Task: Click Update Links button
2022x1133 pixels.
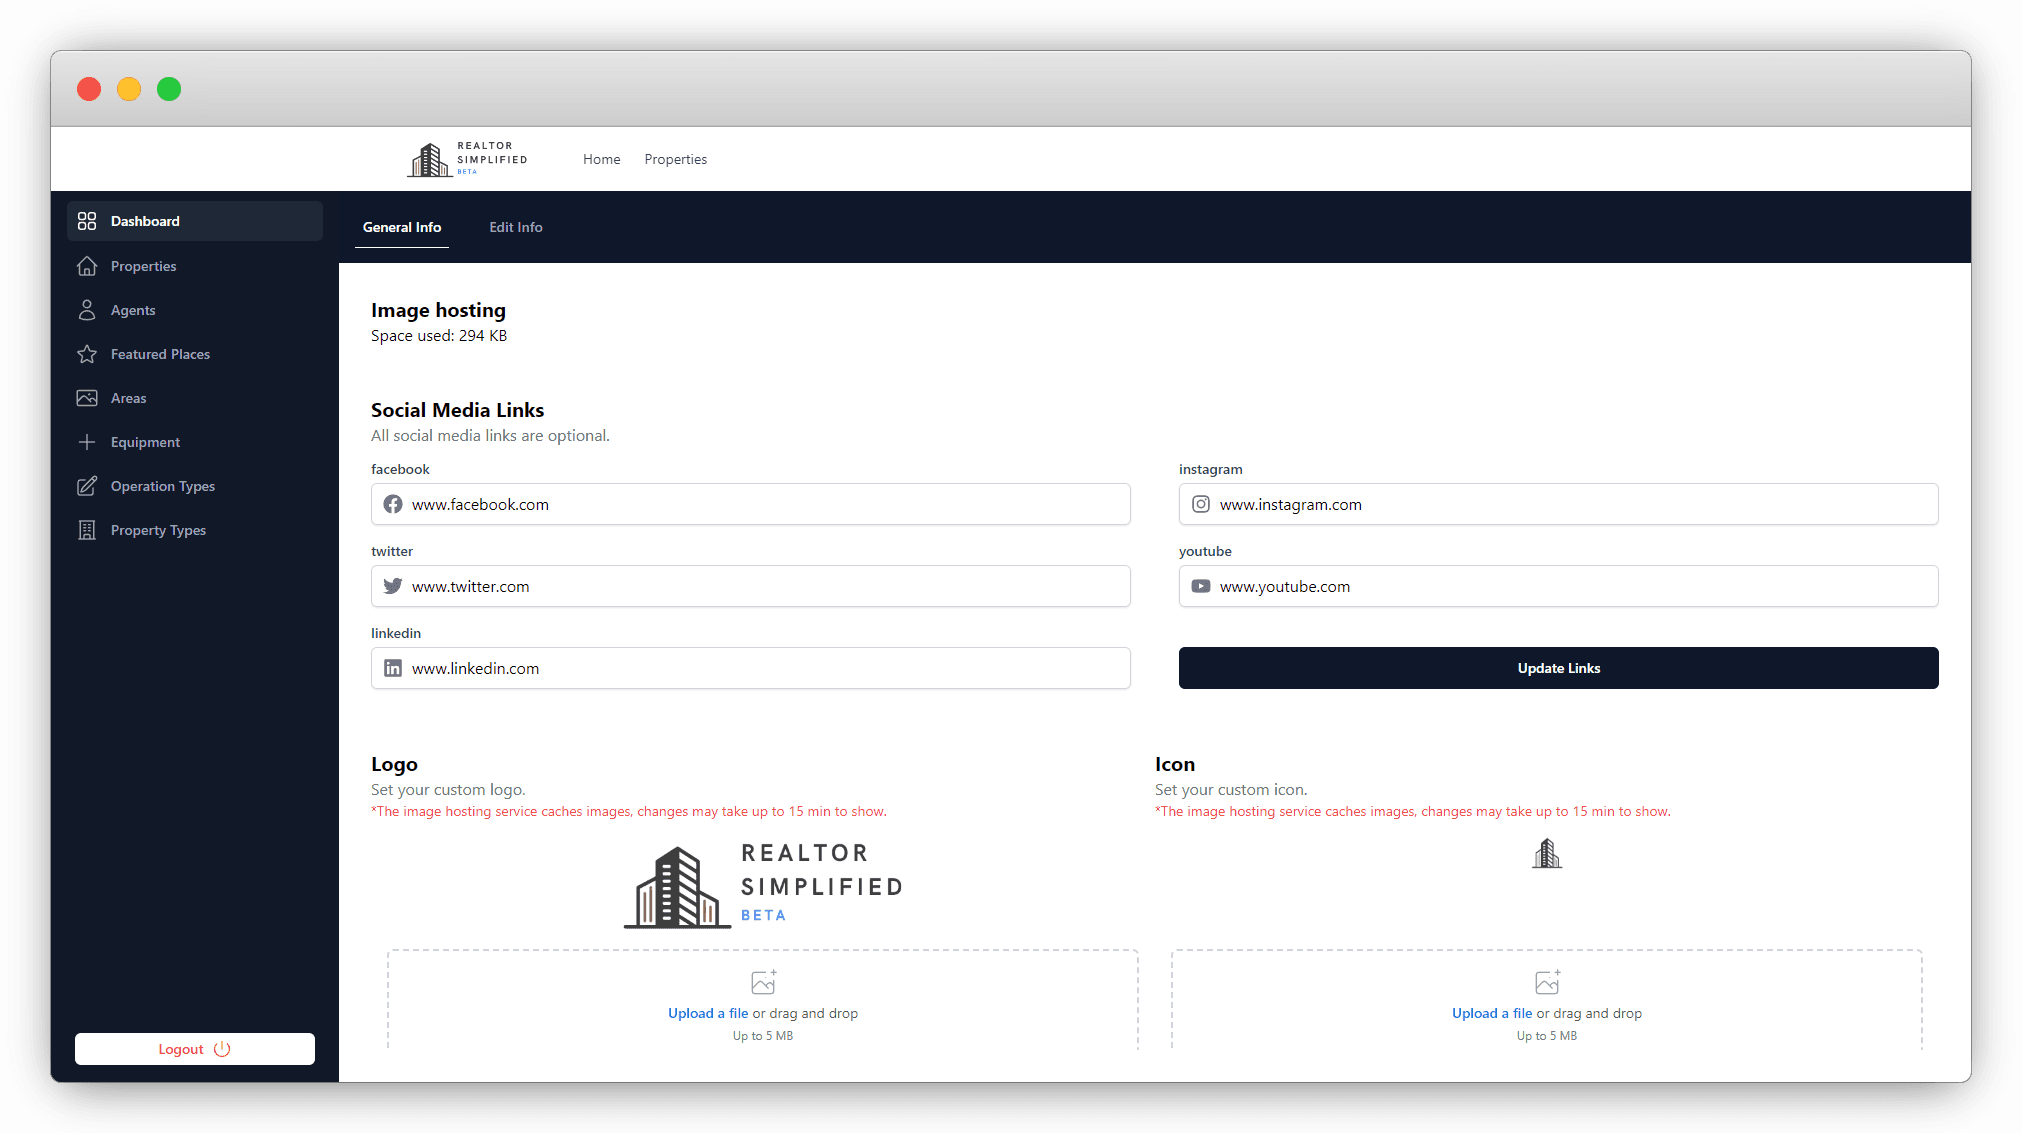Action: pos(1558,668)
